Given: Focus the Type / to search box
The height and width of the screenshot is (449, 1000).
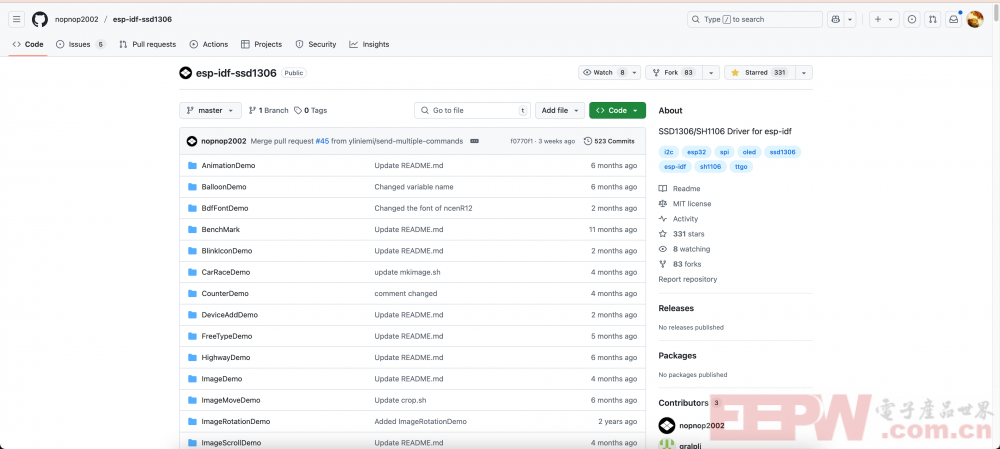Looking at the screenshot, I should tap(754, 19).
